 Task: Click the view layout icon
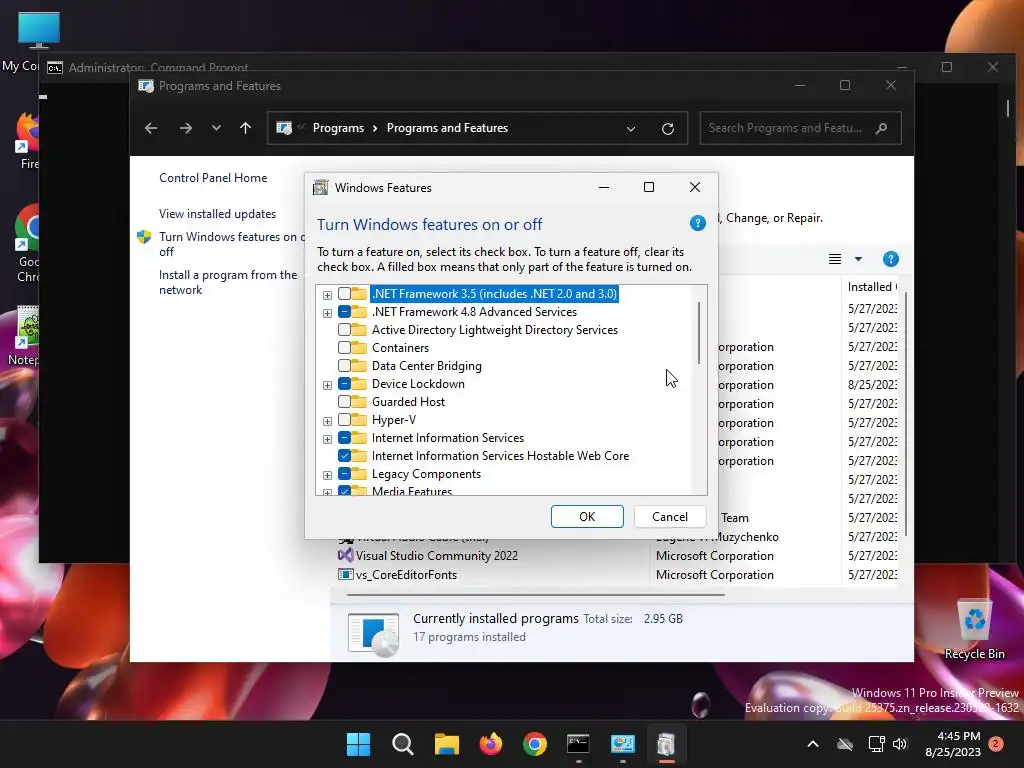click(835, 259)
